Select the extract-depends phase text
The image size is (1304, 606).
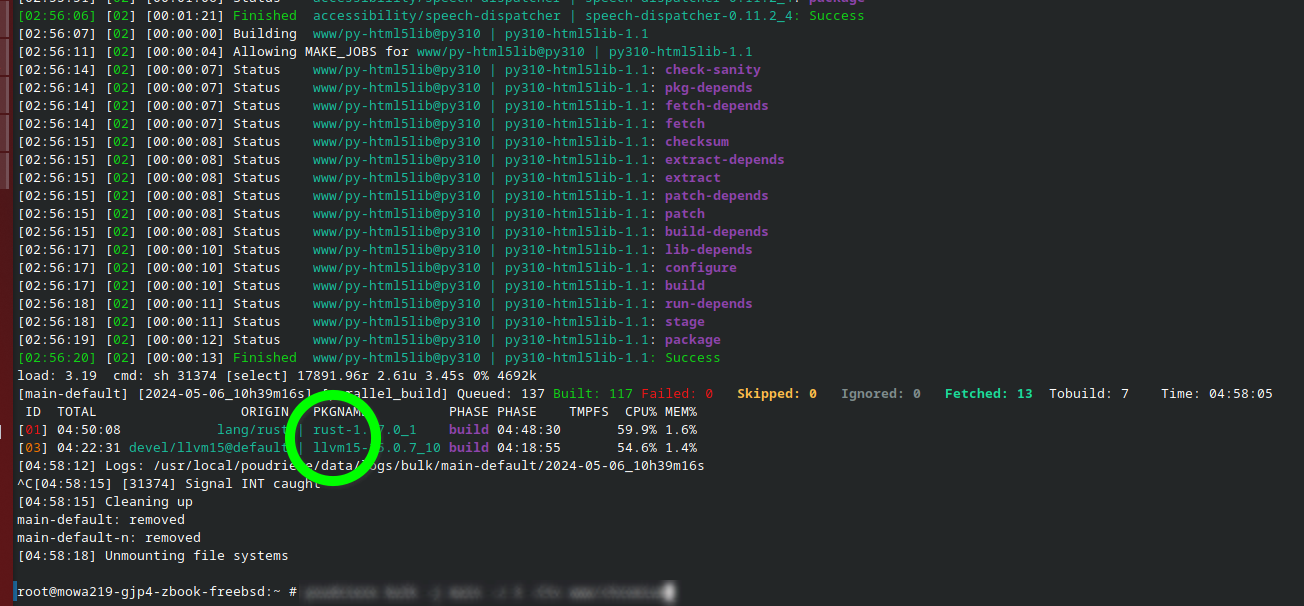pyautogui.click(x=724, y=160)
